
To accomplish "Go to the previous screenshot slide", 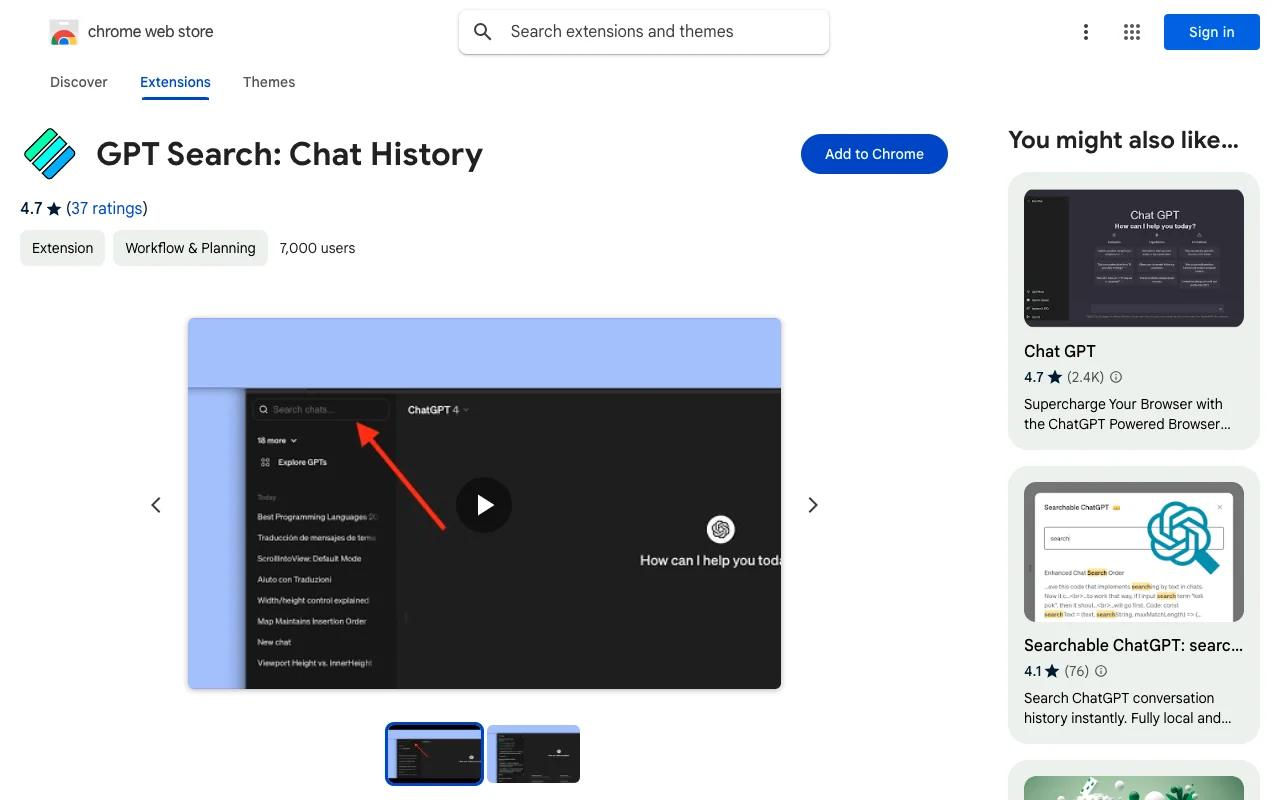I will (x=156, y=505).
